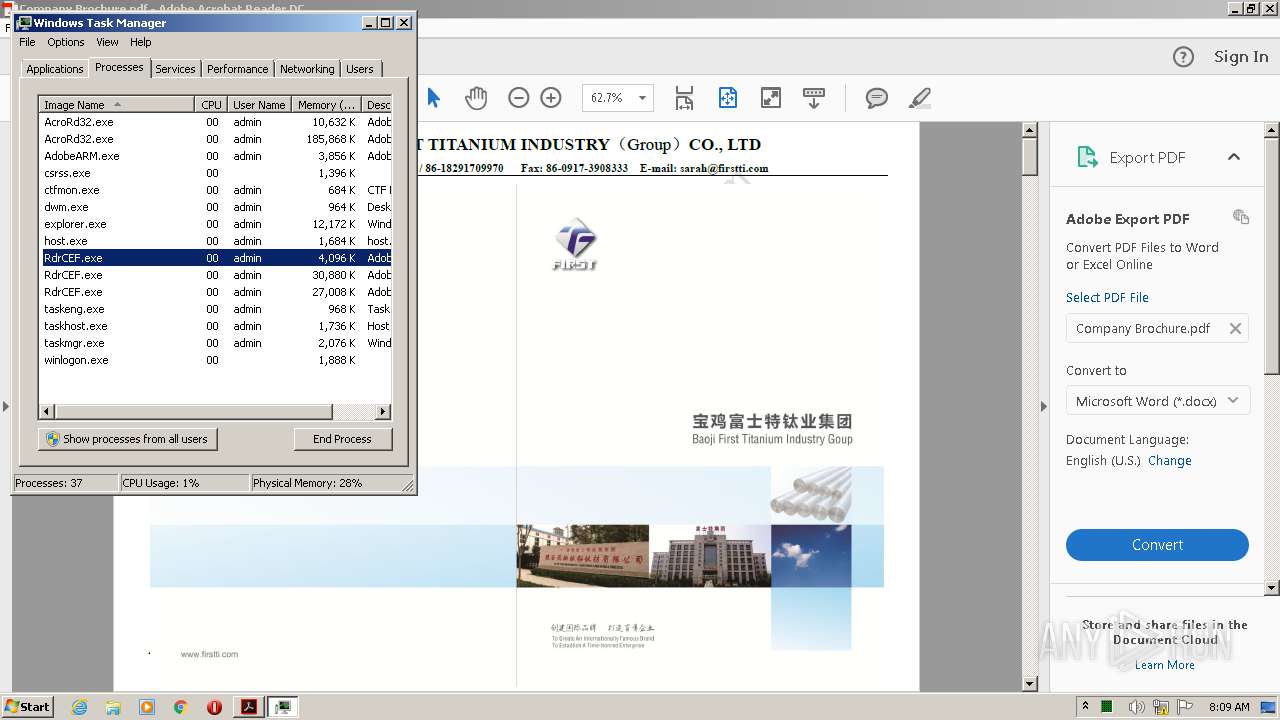The width and height of the screenshot is (1280, 720).
Task: Click the toolbar download icon left of the comment icon
Action: point(814,98)
